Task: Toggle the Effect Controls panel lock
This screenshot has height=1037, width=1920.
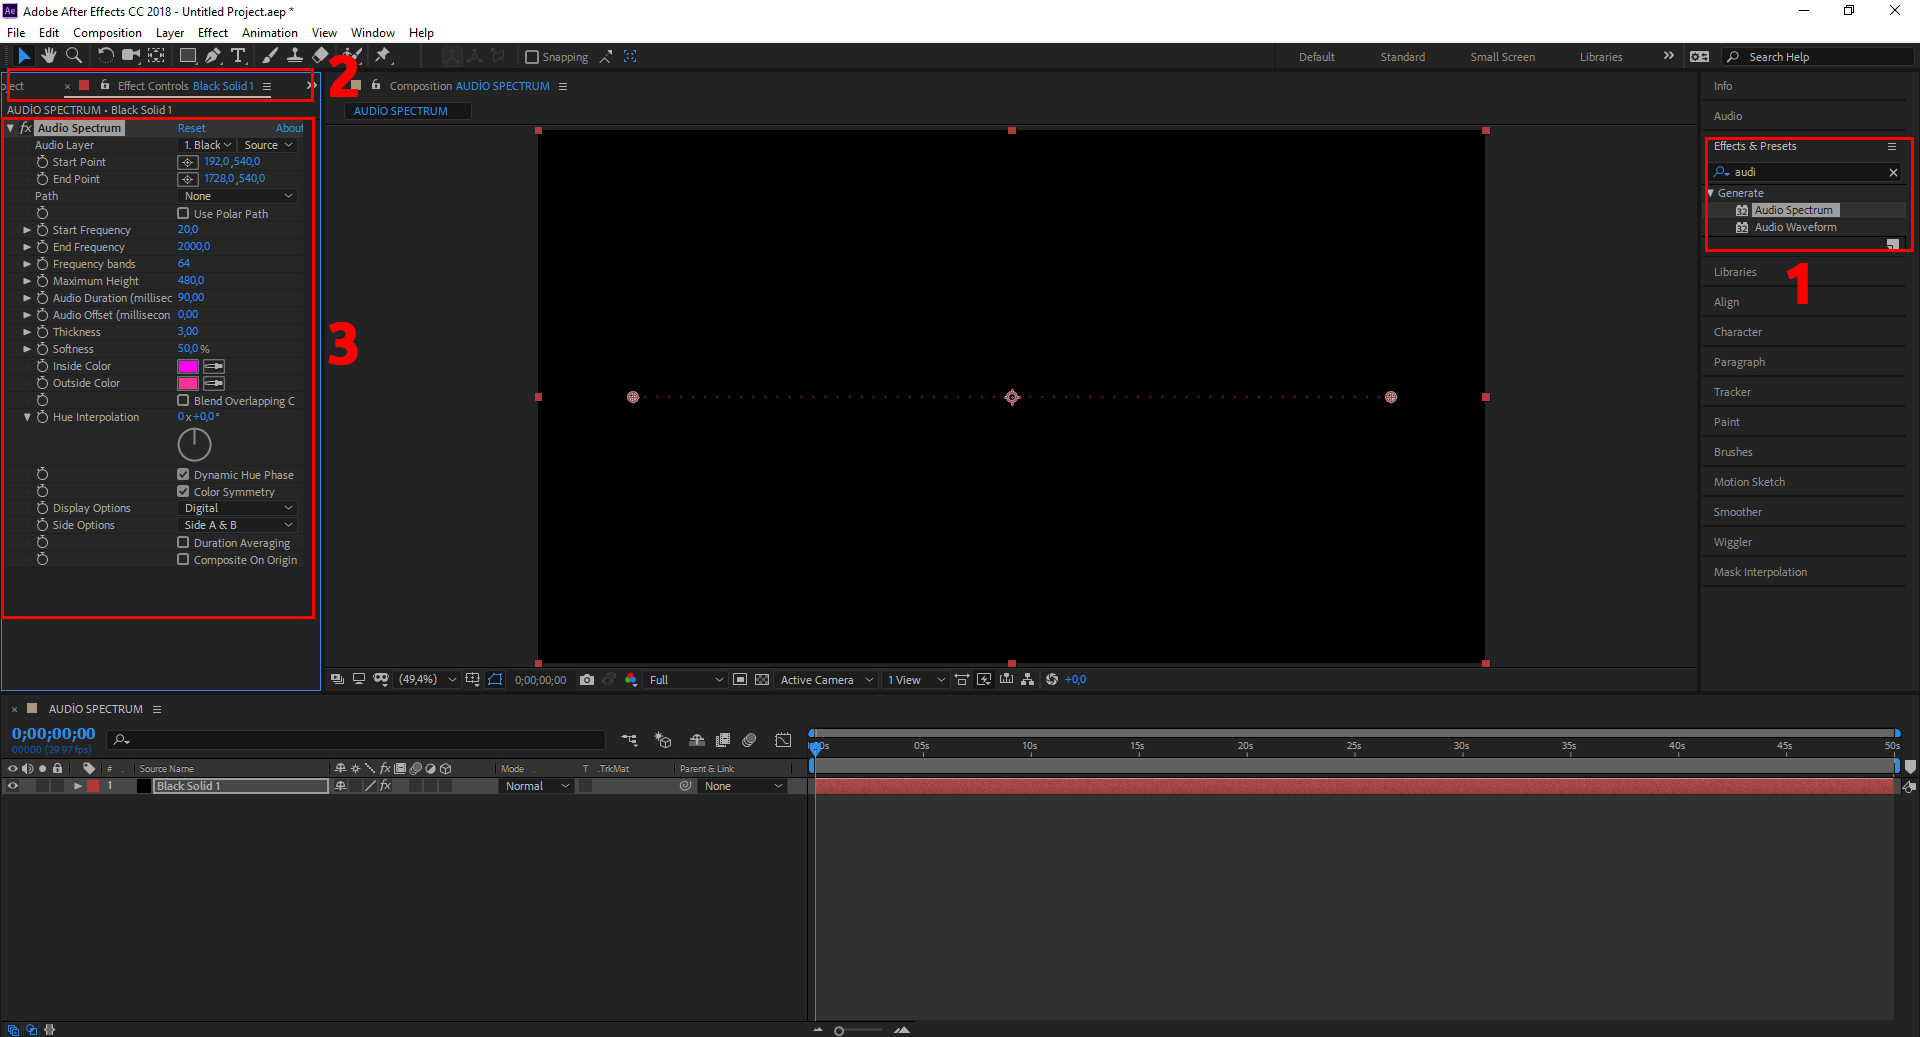Action: [105, 85]
